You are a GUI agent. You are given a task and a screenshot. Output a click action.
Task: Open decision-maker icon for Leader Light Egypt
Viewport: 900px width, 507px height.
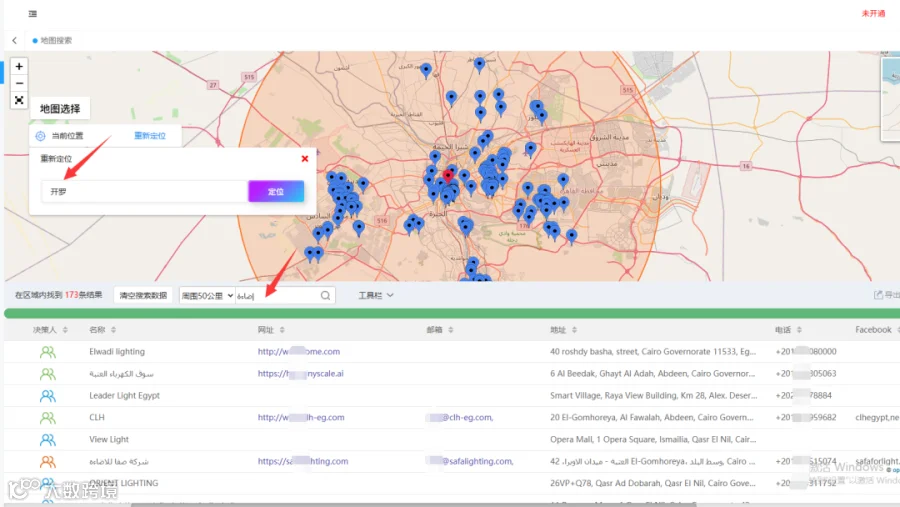pyautogui.click(x=48, y=396)
